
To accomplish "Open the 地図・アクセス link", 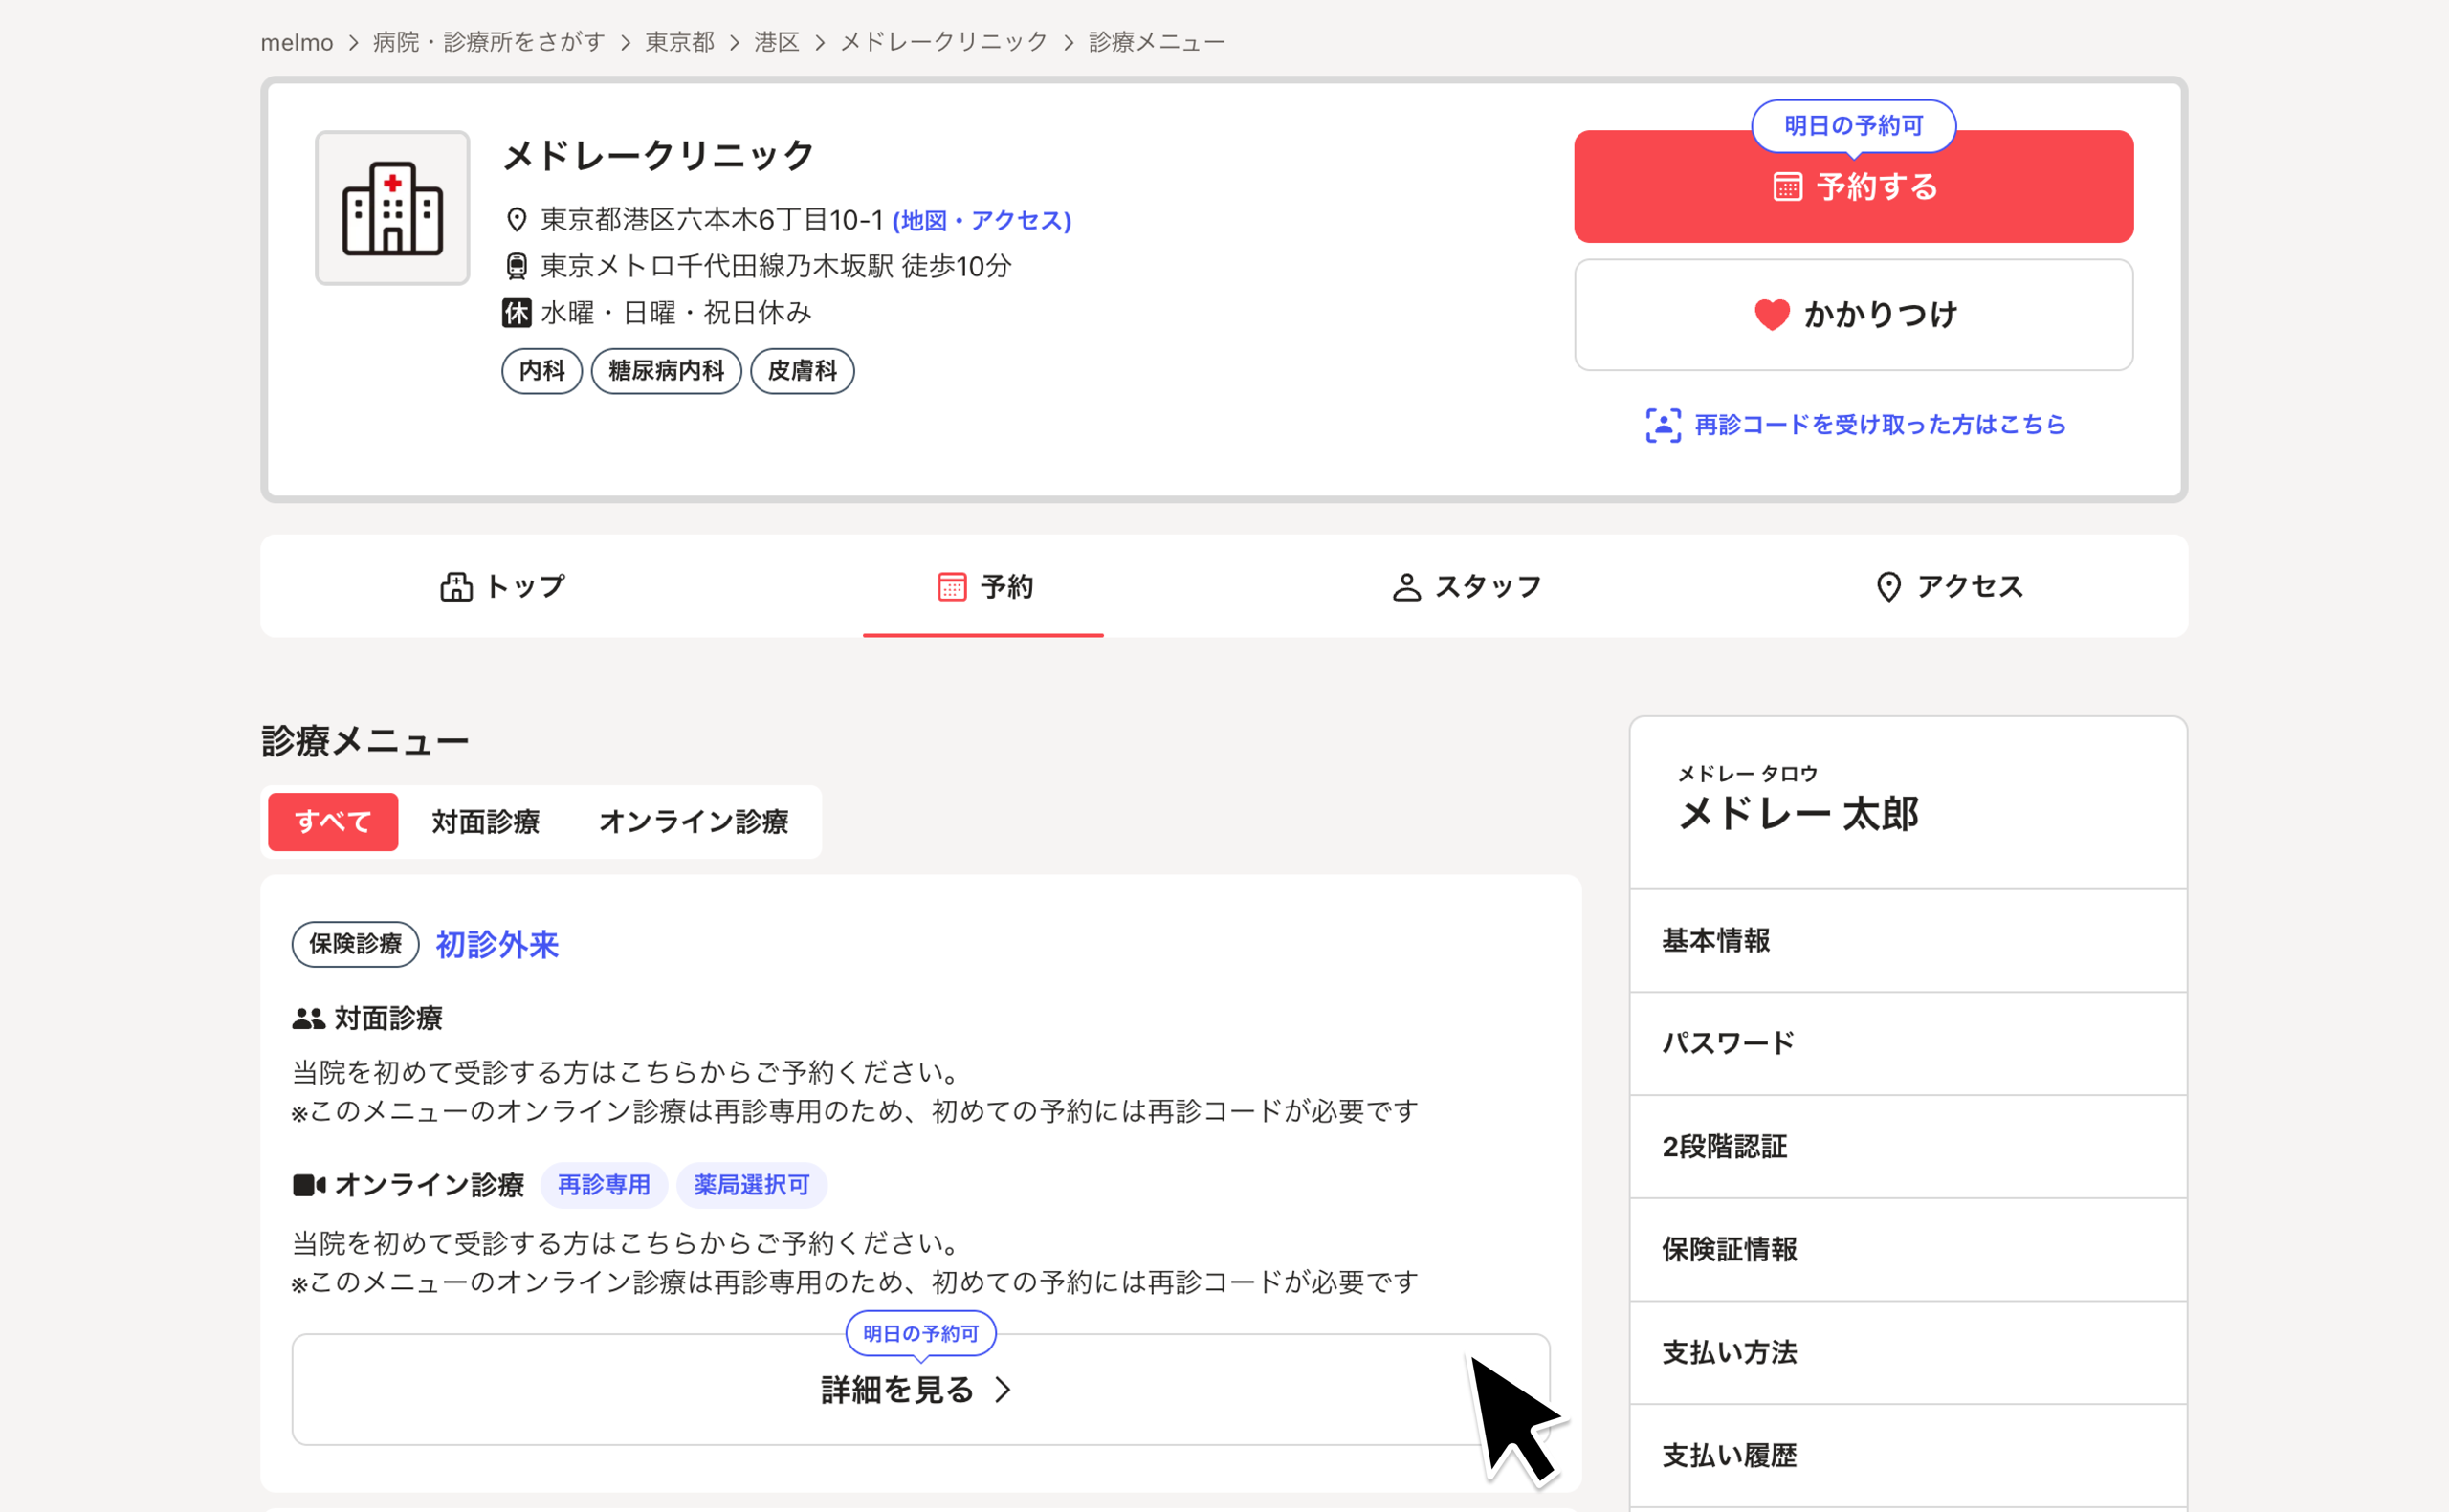I will tap(981, 220).
